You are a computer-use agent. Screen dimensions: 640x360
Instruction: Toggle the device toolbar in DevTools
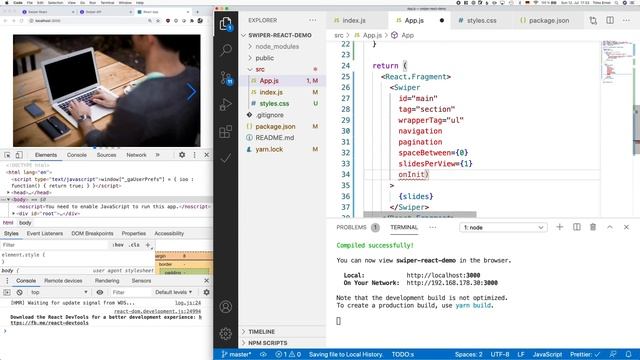coord(19,155)
